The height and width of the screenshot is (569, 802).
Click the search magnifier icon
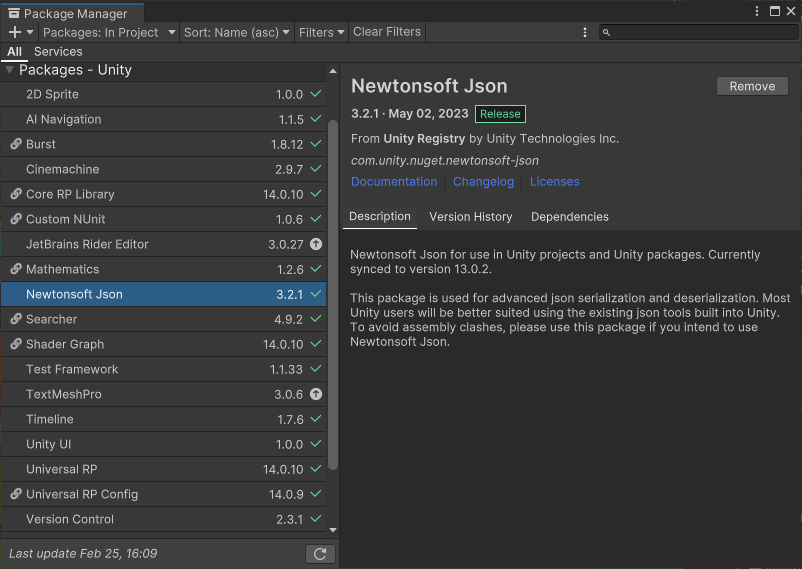point(606,32)
